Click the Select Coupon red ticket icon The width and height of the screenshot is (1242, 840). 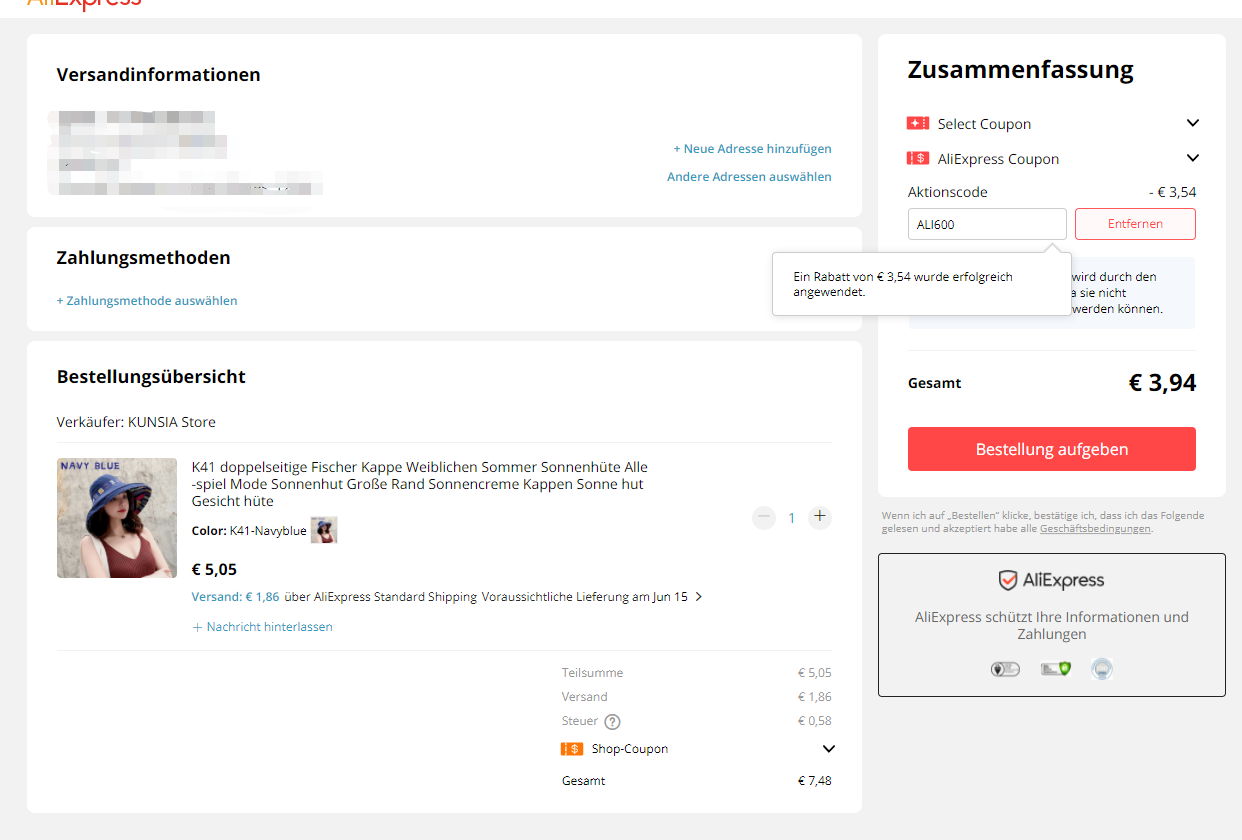917,123
